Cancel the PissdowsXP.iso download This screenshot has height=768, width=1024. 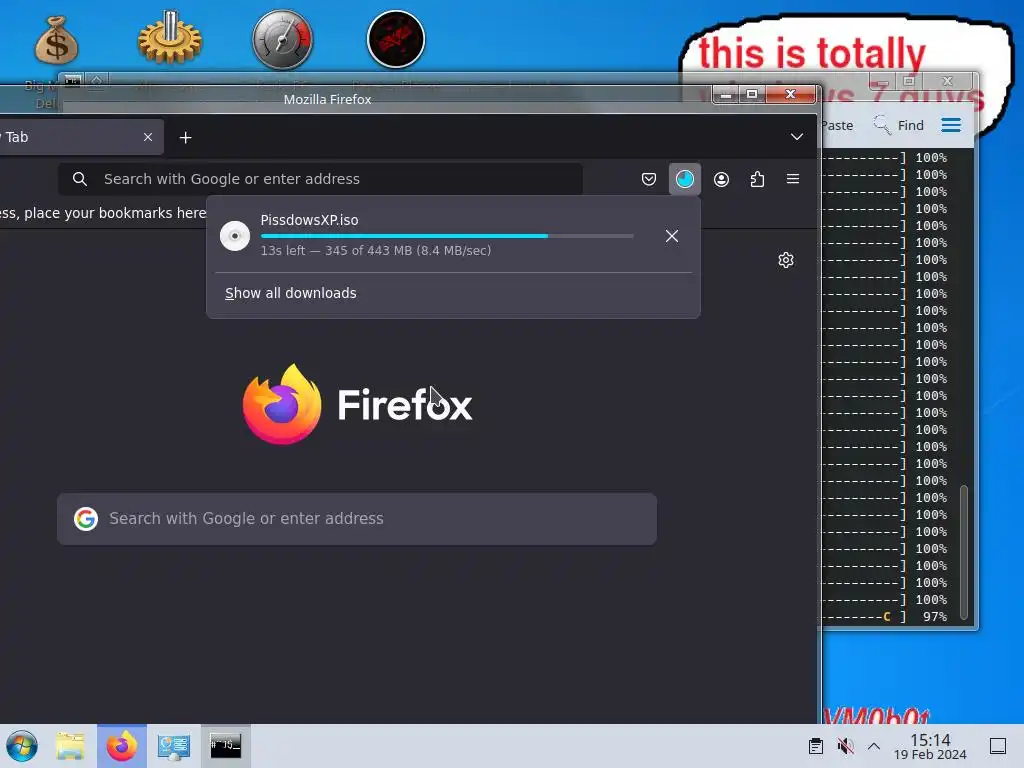(671, 236)
